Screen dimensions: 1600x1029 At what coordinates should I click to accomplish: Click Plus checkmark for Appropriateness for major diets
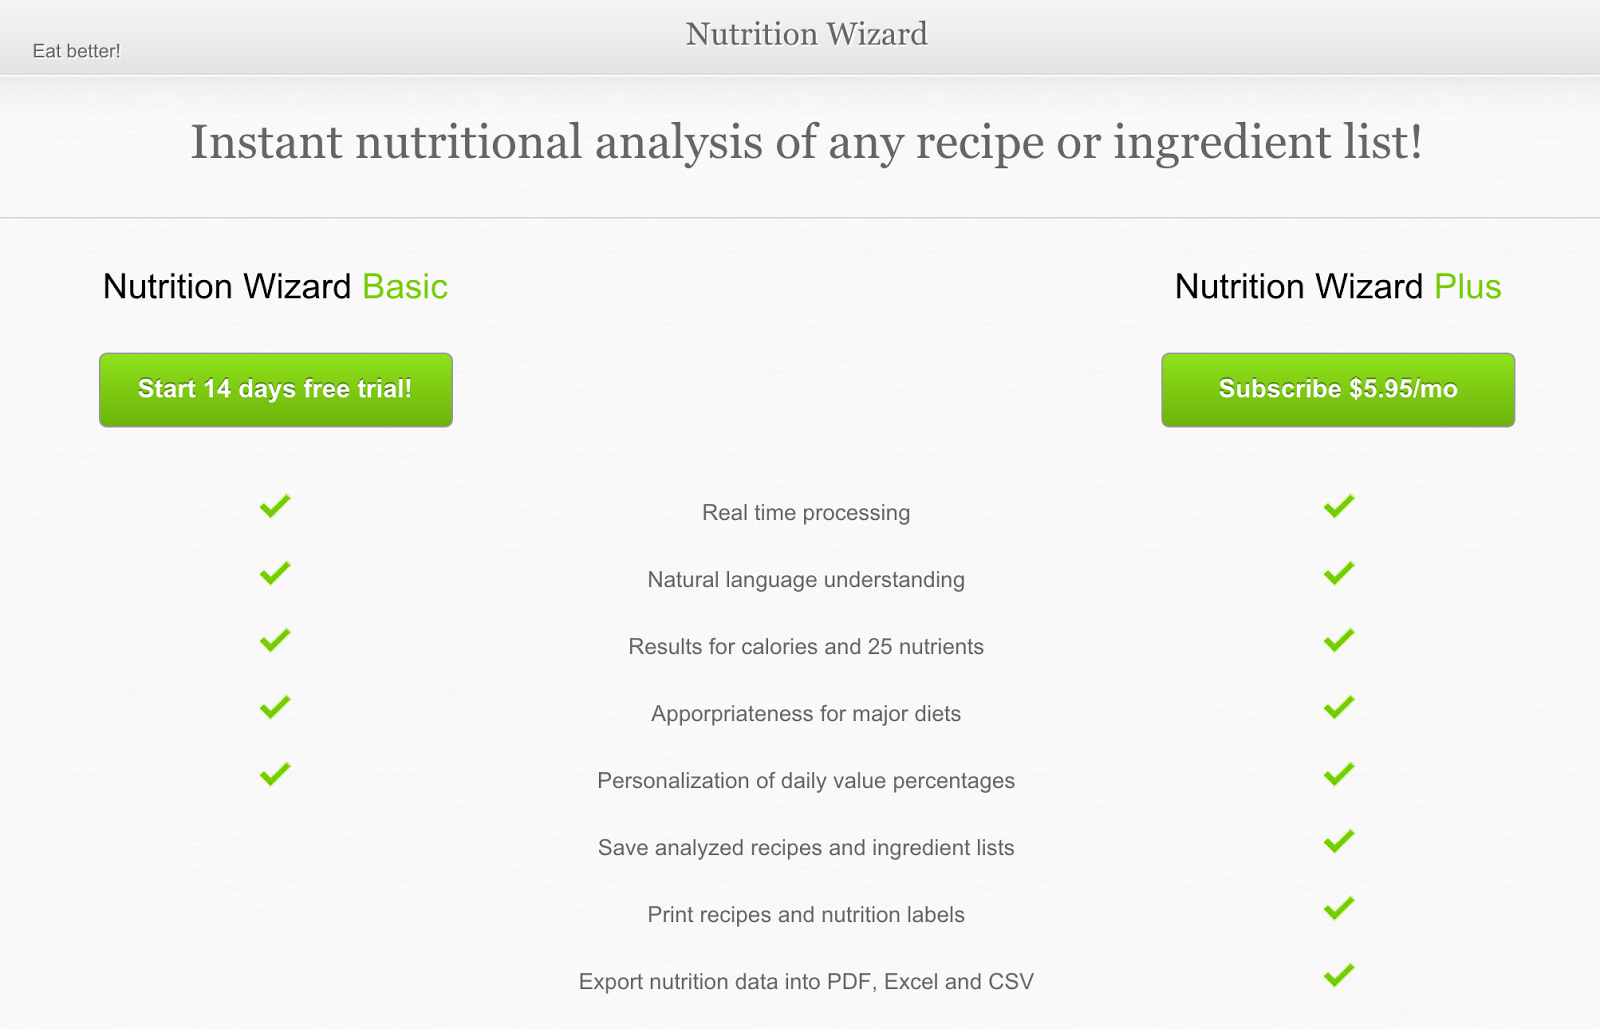[x=1338, y=707]
